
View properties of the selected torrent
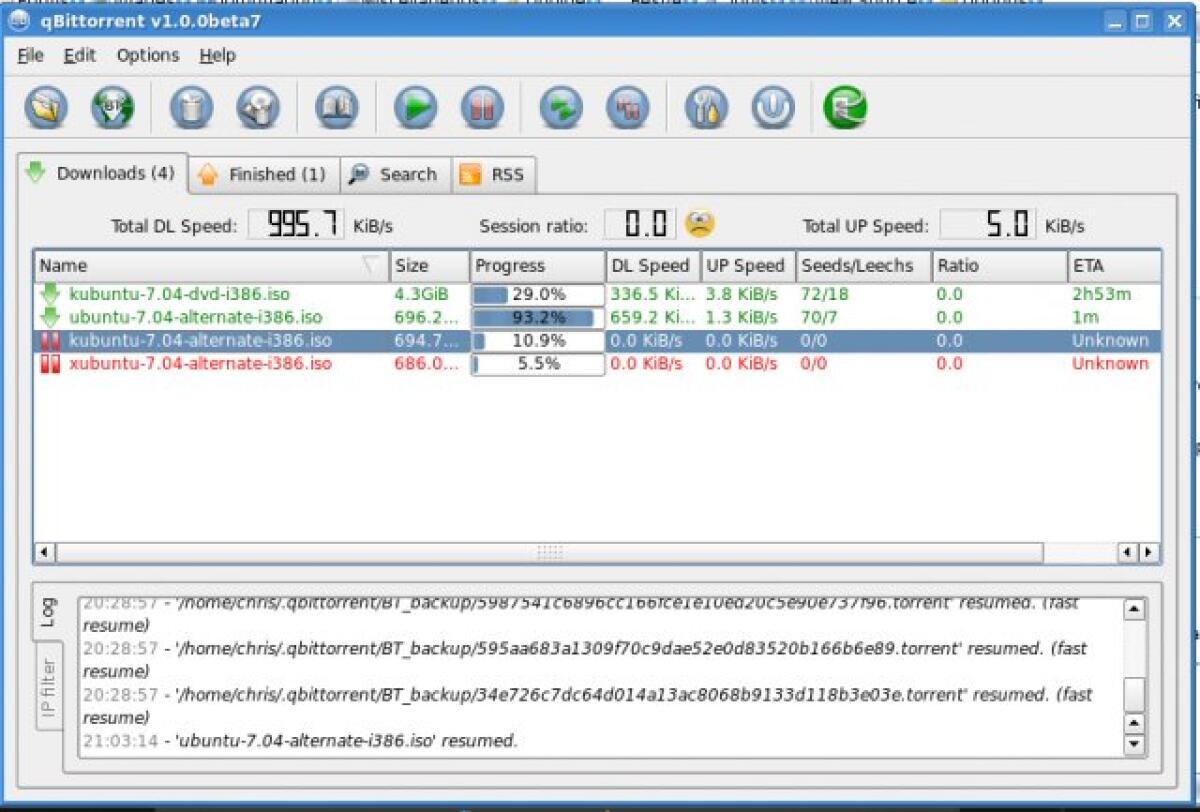tap(335, 106)
